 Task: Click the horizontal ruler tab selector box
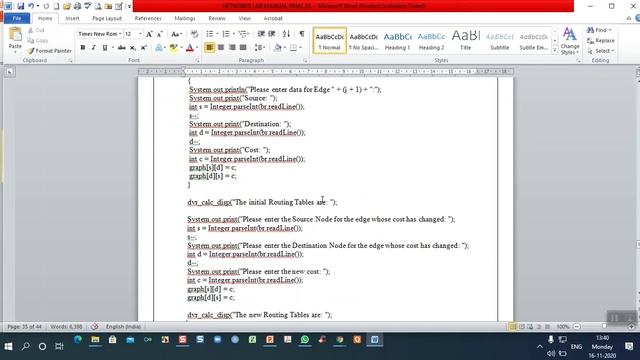coord(9,72)
